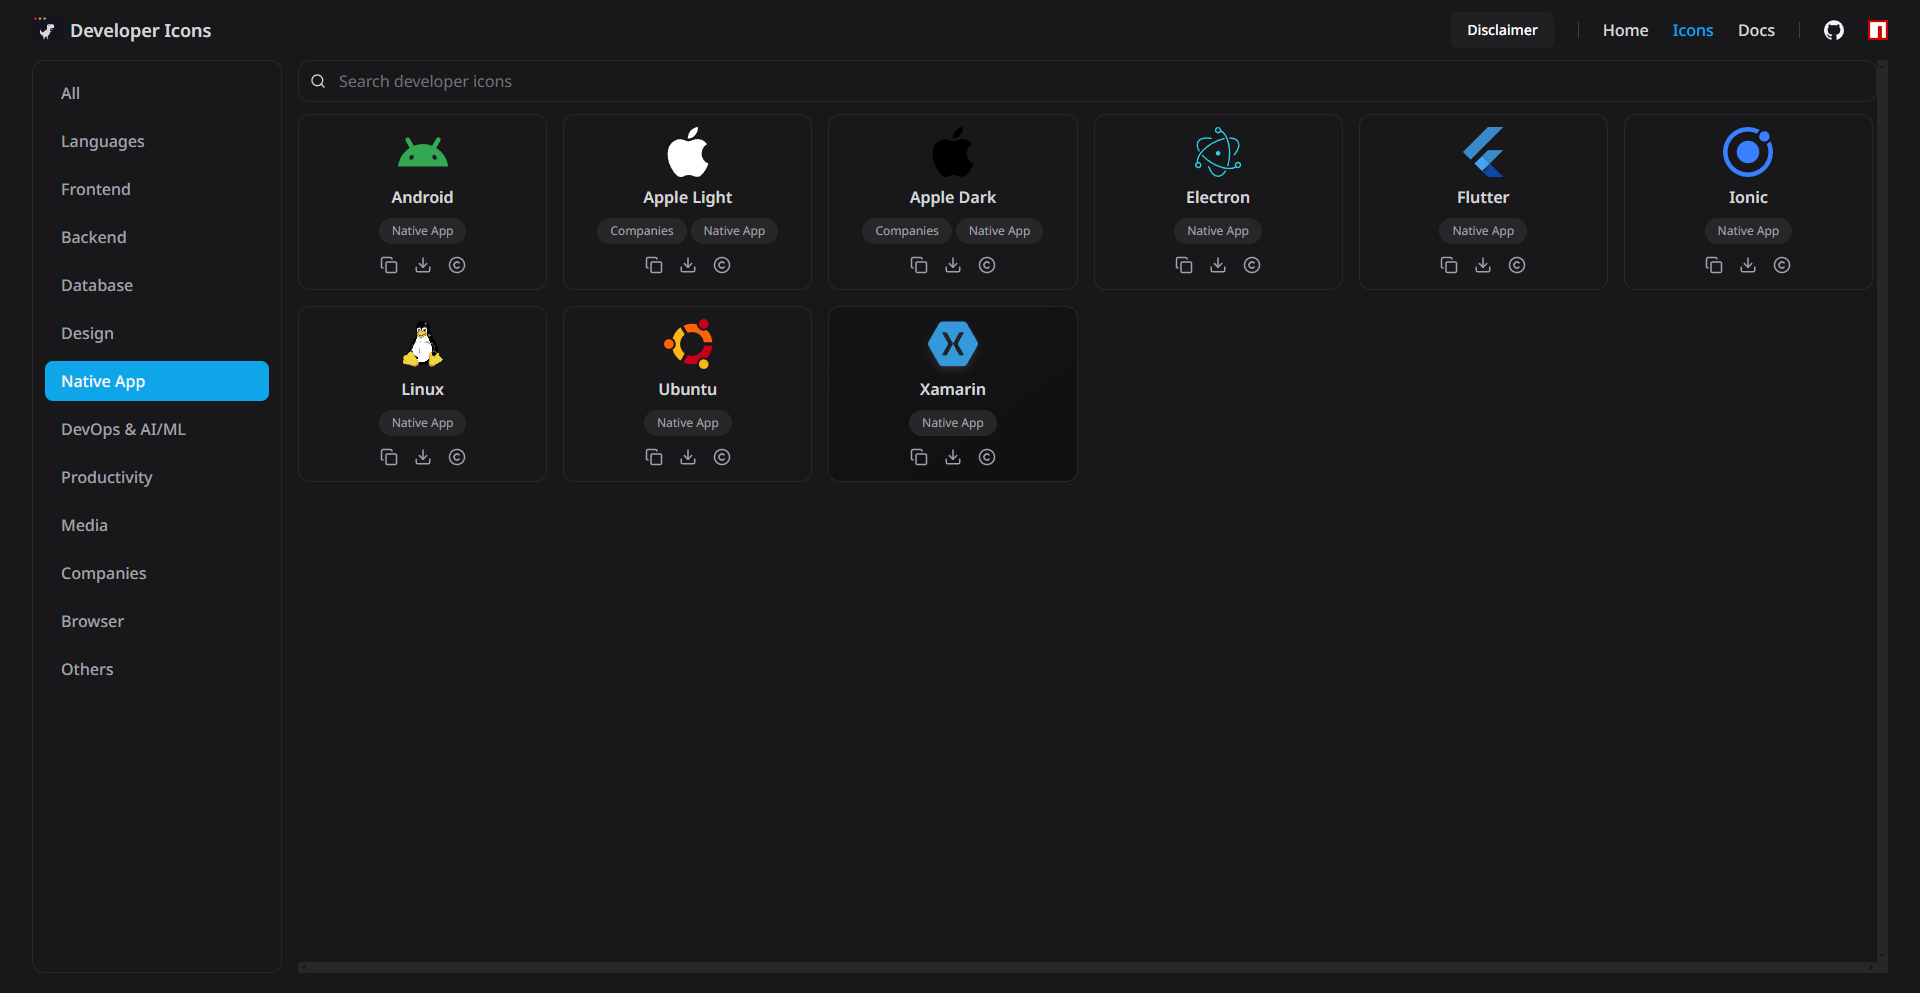The width and height of the screenshot is (1920, 993).
Task: Select the Companies category in sidebar
Action: coord(157,573)
